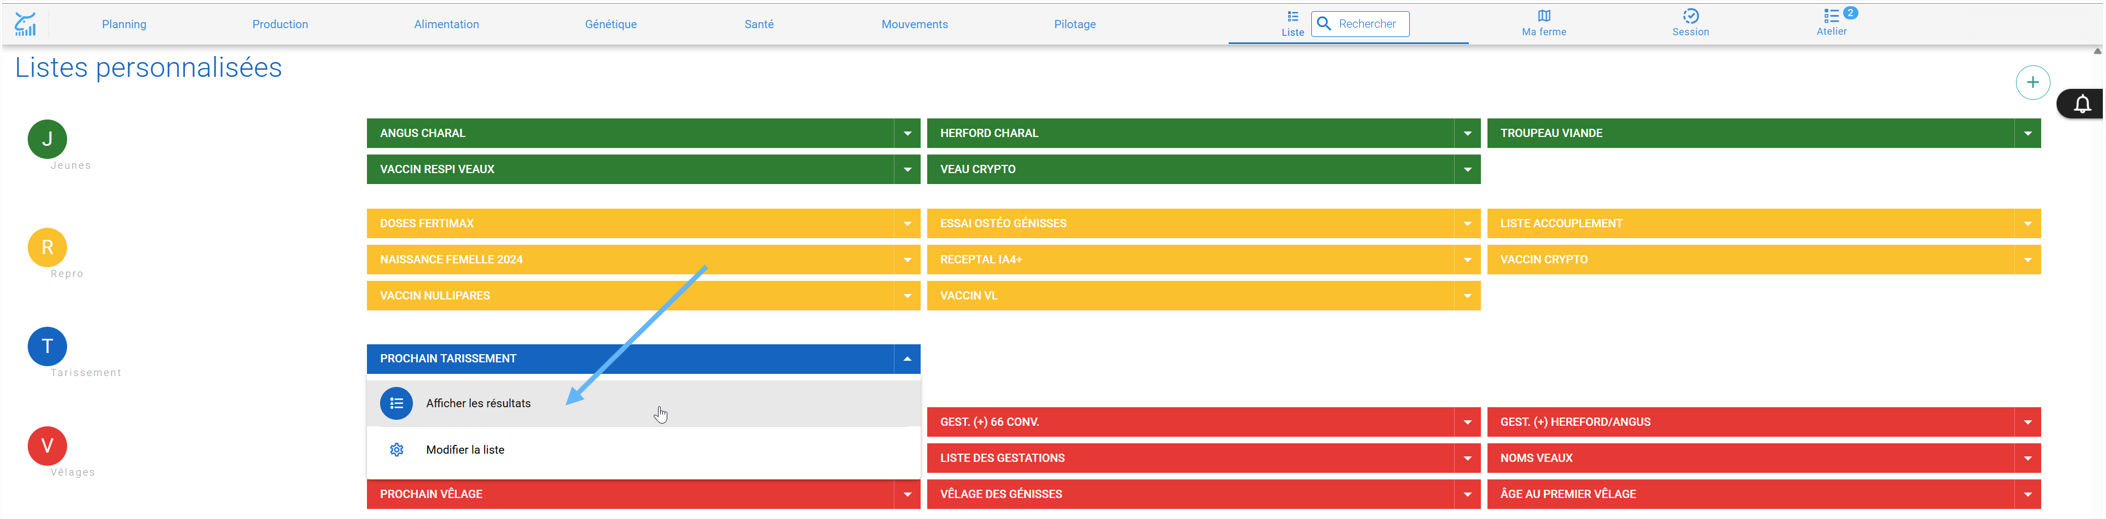This screenshot has height=519, width=2106.
Task: Open the HERFORD CHARAL list
Action: click(x=1190, y=133)
